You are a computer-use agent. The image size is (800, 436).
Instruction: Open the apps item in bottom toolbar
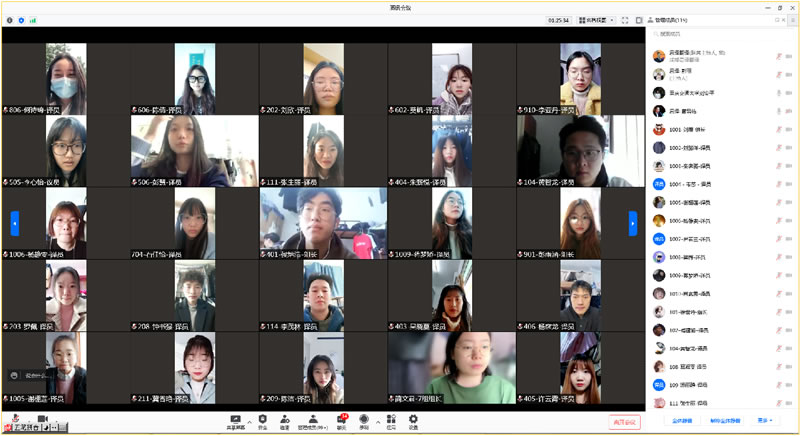click(390, 421)
